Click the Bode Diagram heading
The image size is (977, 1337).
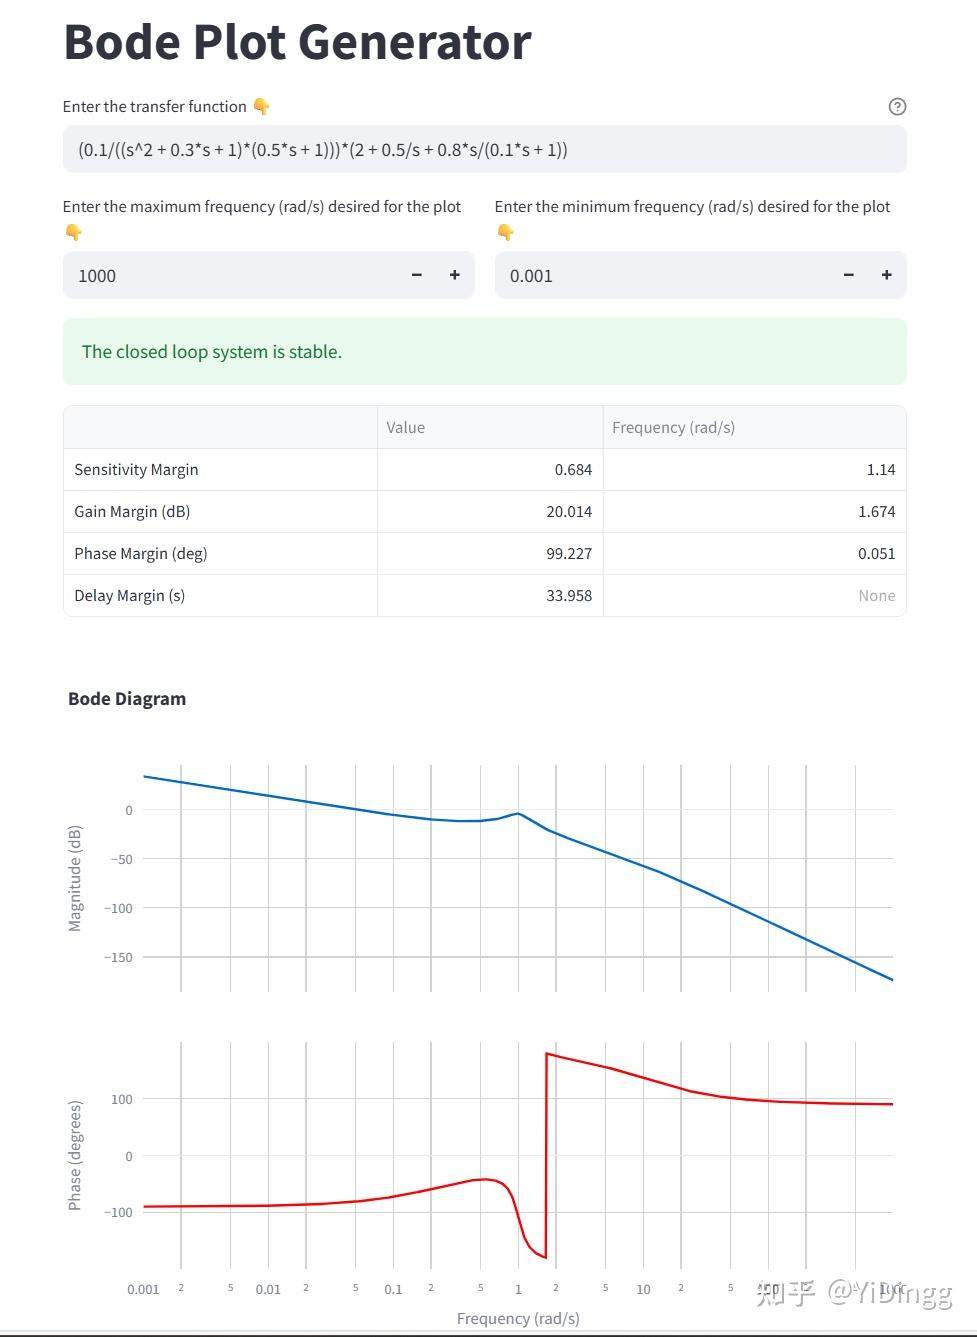[x=126, y=698]
